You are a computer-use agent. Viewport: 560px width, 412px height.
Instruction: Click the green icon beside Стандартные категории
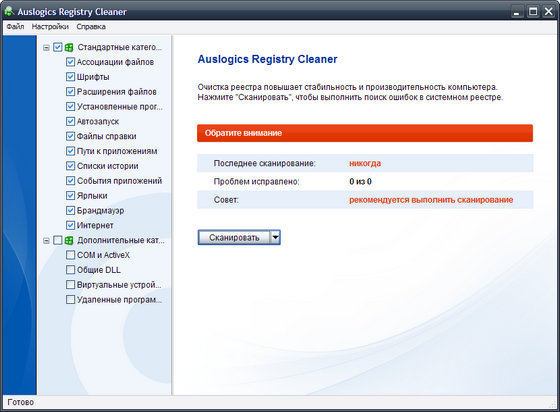click(x=69, y=47)
